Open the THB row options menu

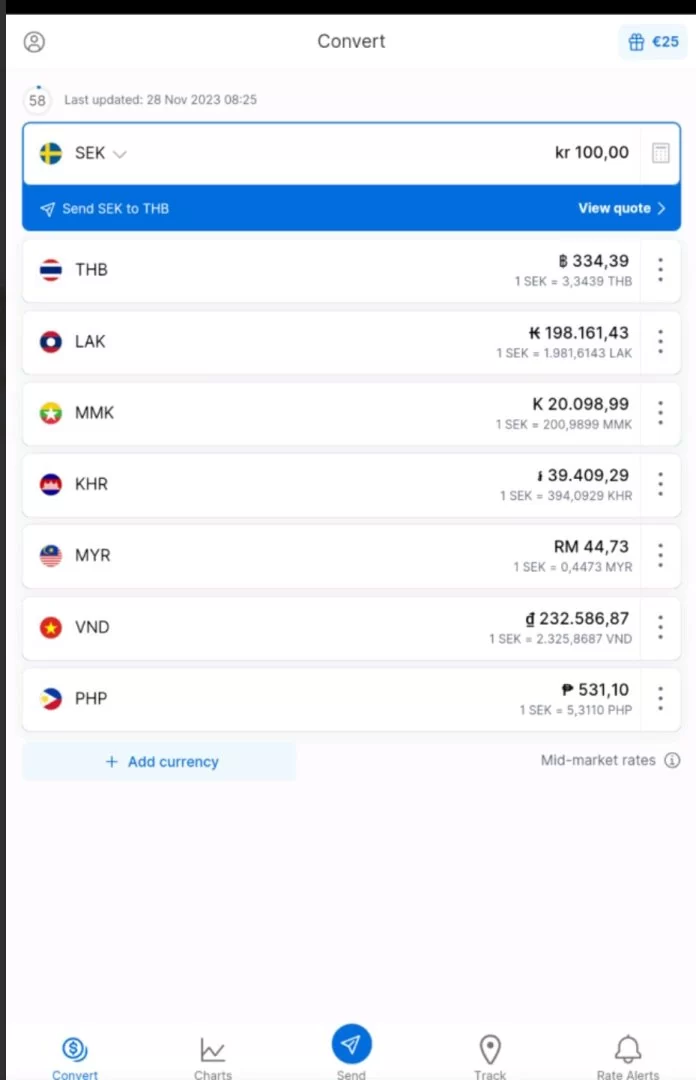point(660,270)
